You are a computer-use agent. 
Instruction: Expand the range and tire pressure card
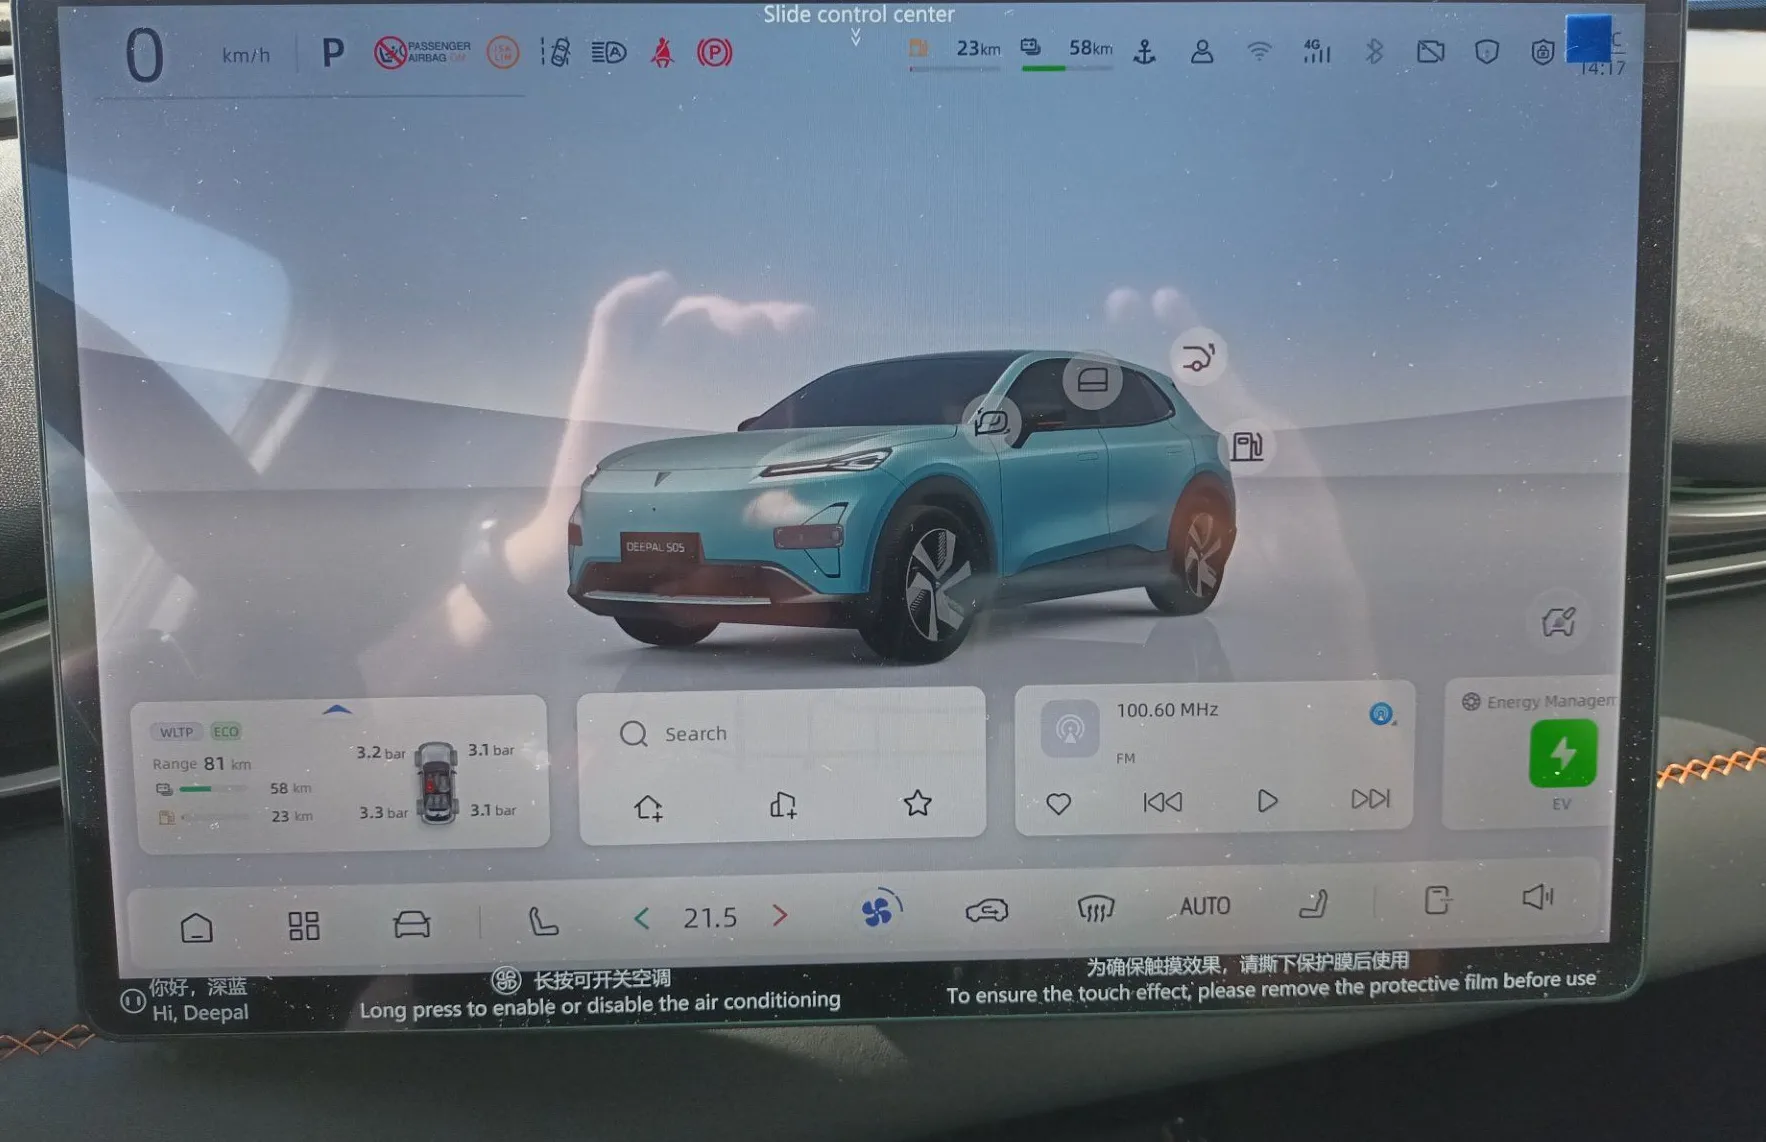click(x=337, y=709)
